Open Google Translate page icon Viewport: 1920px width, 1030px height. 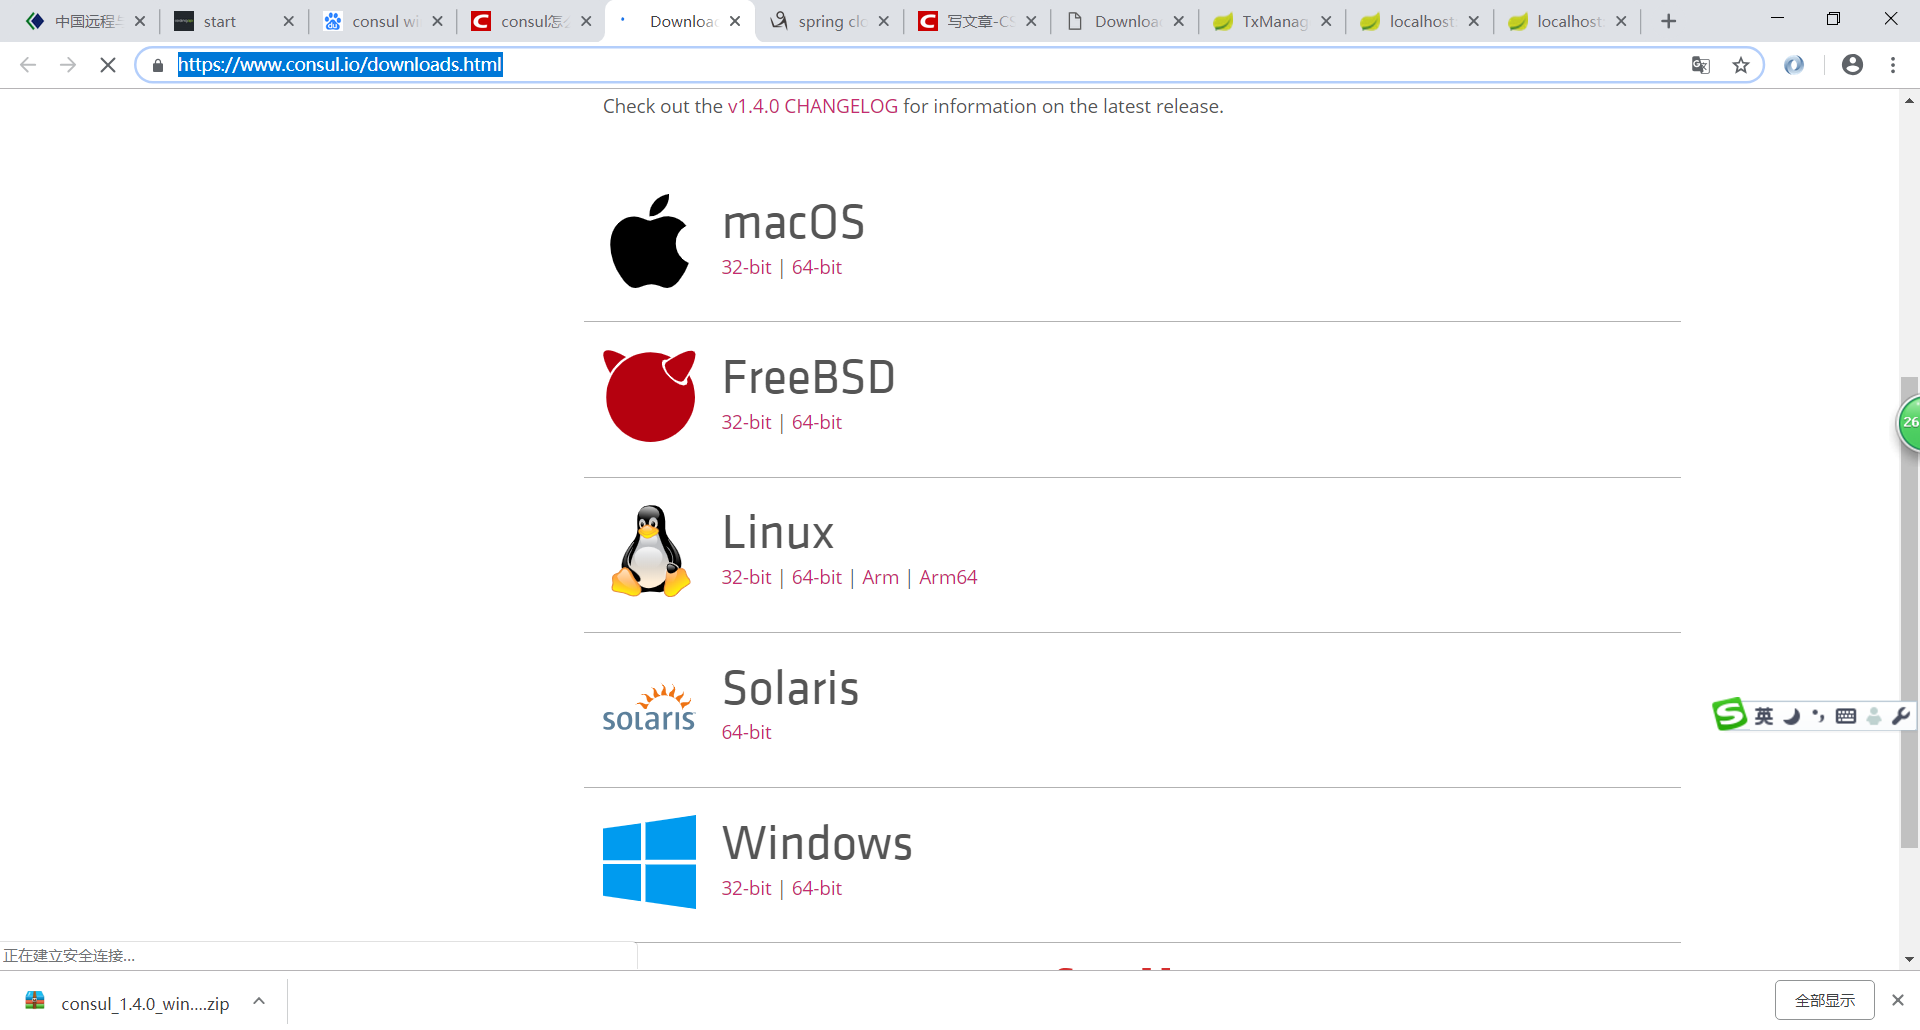tap(1700, 65)
